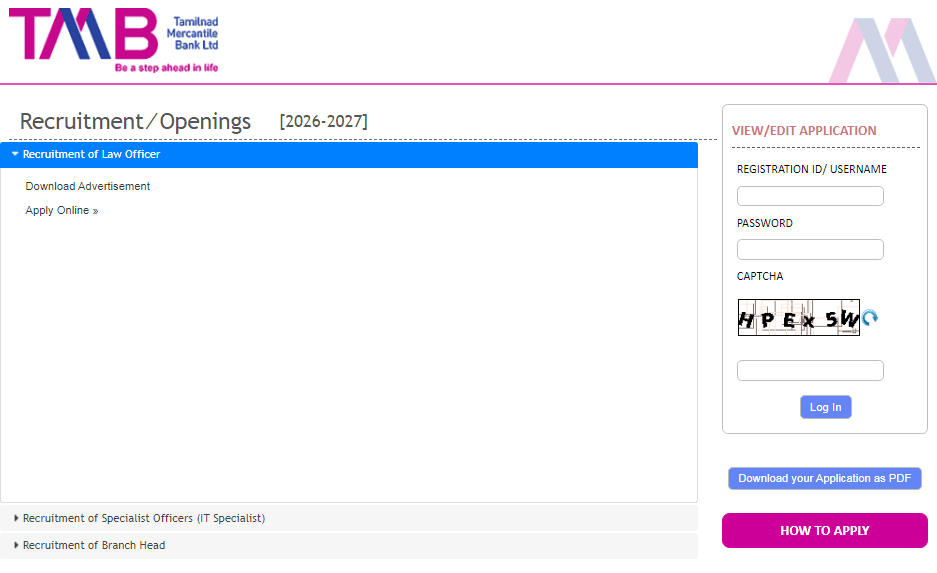Image resolution: width=937 pixels, height=573 pixels.
Task: Open the Recruitment of Branch Head section
Action: tap(94, 545)
